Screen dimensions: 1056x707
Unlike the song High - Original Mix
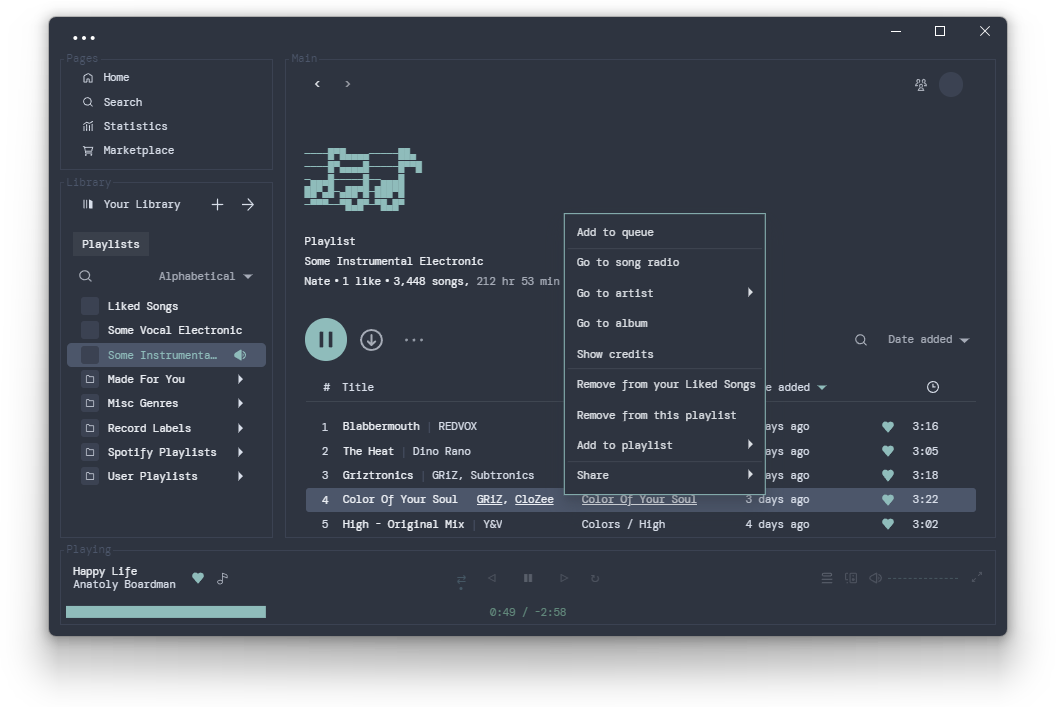coord(888,525)
